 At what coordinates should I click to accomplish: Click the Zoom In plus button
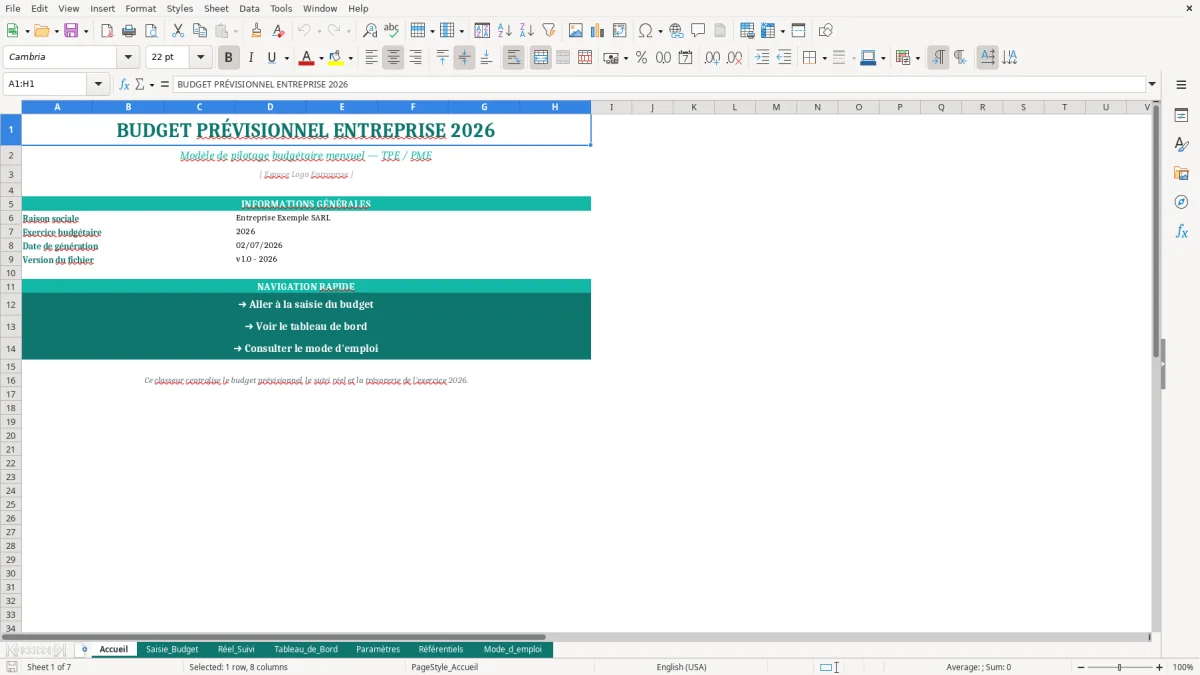[x=1159, y=667]
